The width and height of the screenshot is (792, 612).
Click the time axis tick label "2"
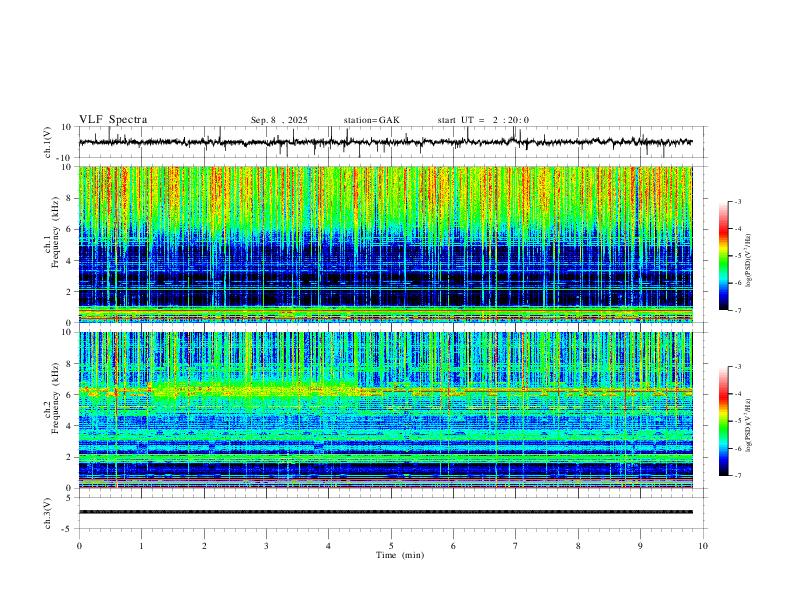pos(204,546)
